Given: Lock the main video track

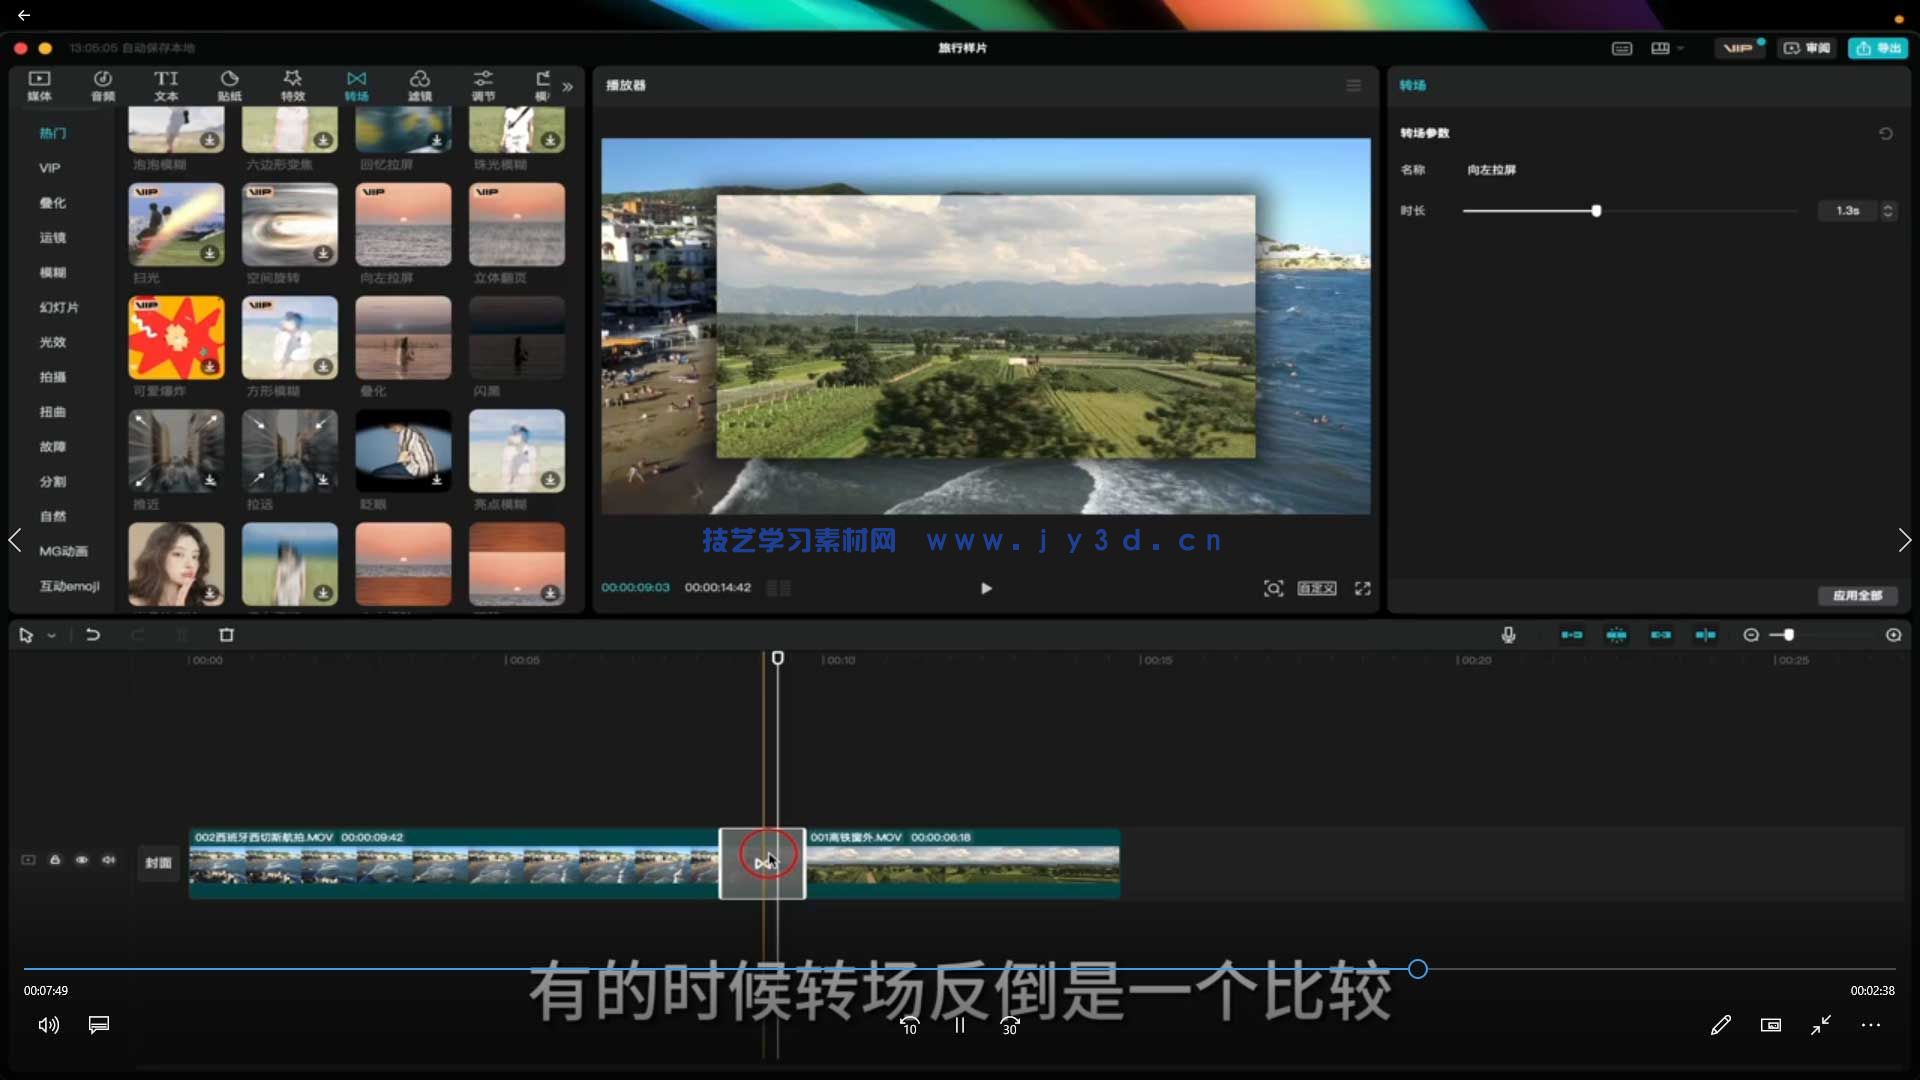Looking at the screenshot, I should point(55,860).
